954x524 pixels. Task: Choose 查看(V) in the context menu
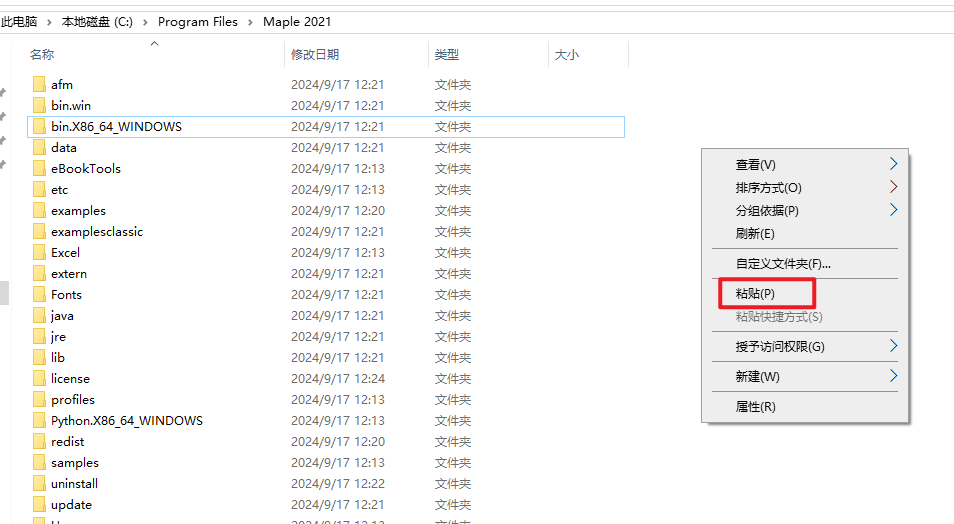[805, 164]
